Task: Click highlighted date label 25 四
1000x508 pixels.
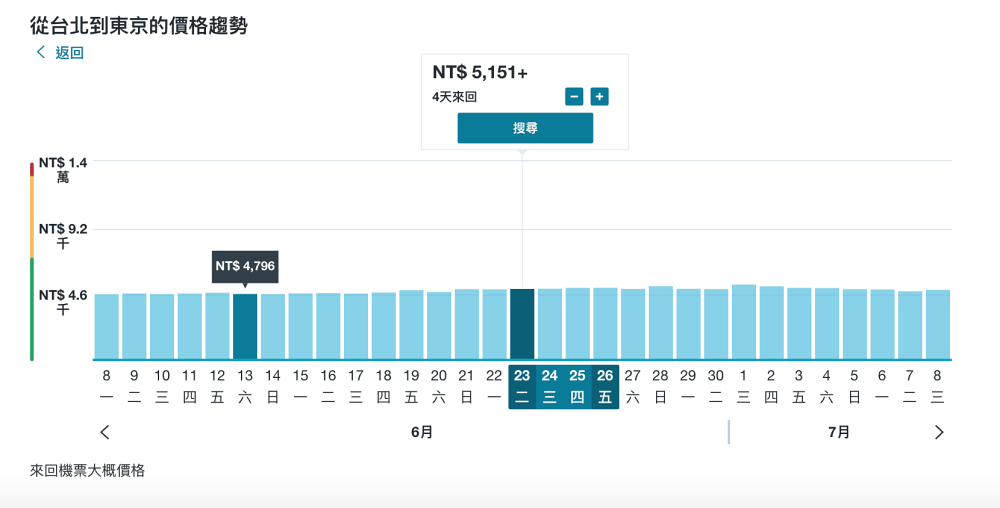Action: tap(577, 387)
